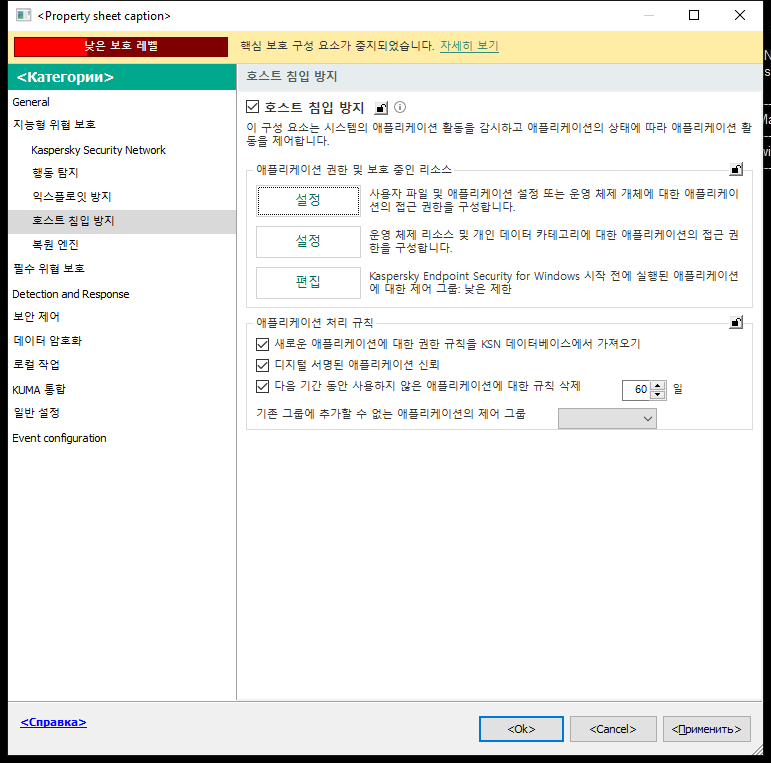Open Event configuration category

(x=59, y=438)
